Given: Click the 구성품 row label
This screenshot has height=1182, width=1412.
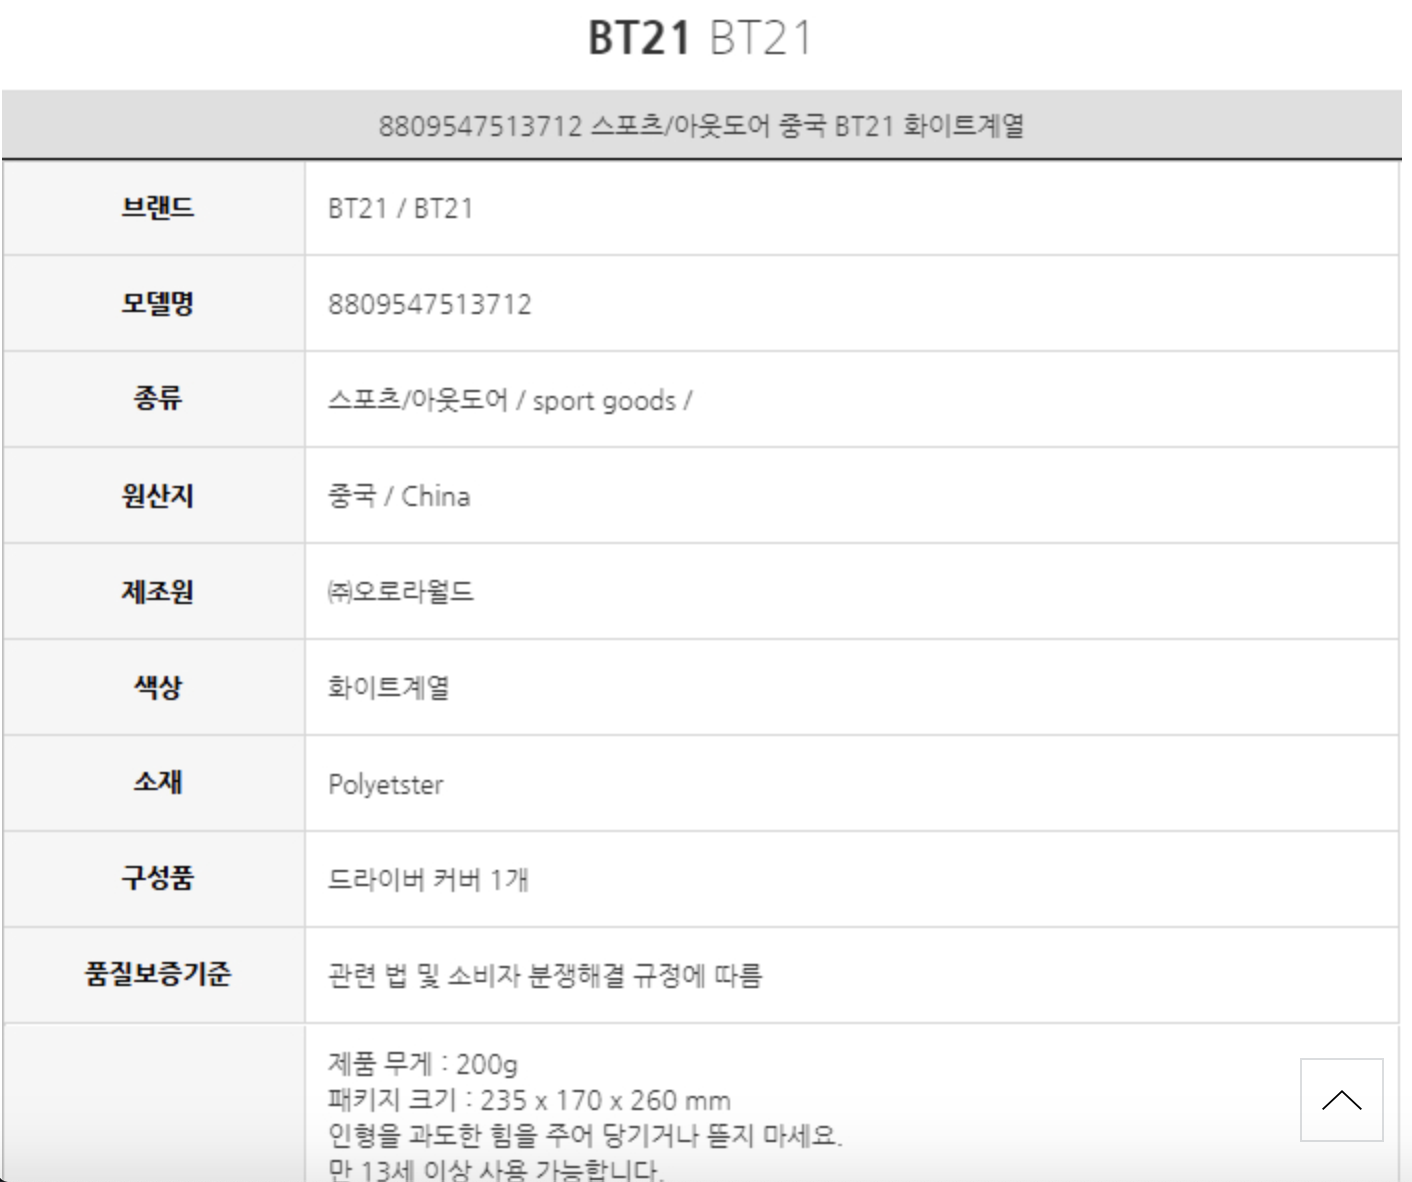Looking at the screenshot, I should pos(157,879).
